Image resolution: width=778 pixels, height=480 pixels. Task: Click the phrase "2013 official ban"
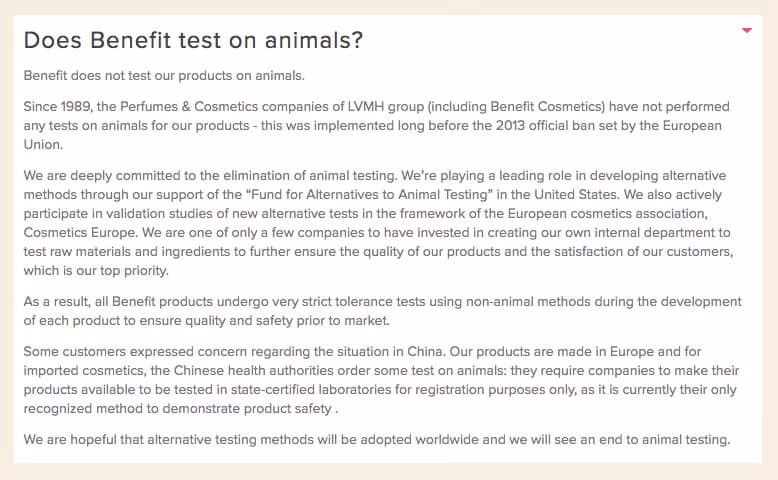pos(542,126)
